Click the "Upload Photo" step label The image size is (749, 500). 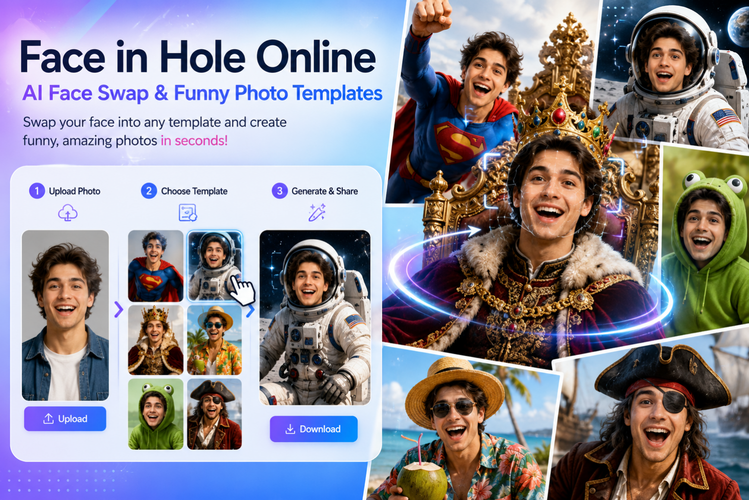point(75,191)
